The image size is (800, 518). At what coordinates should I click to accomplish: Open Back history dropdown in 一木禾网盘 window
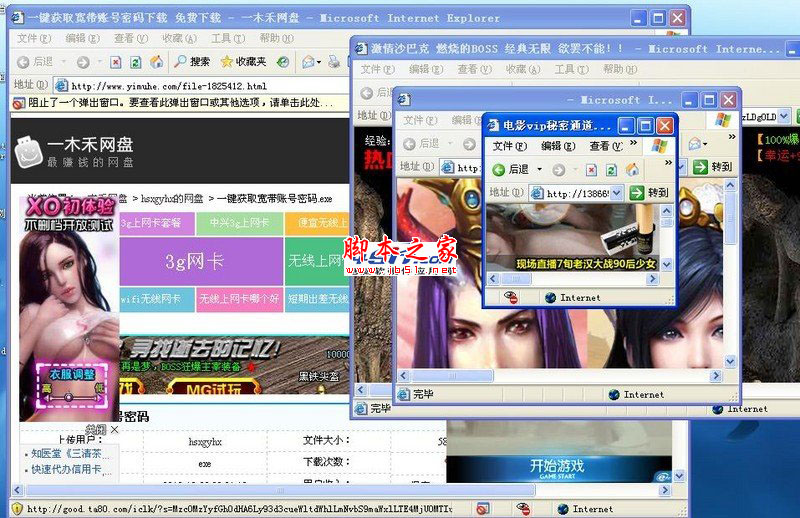(64, 62)
